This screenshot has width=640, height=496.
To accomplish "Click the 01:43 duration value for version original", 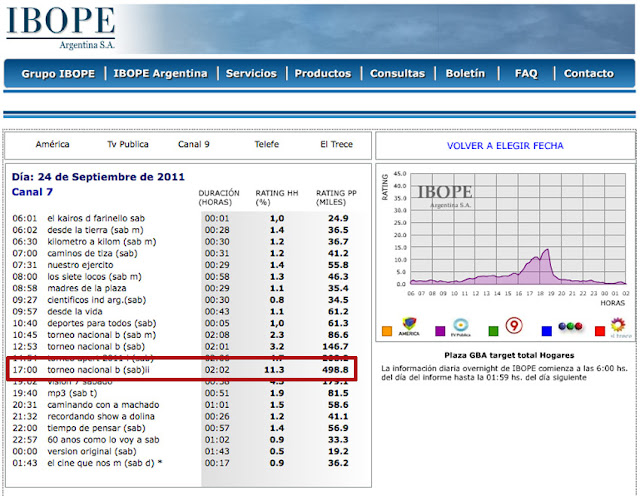I will coord(217,452).
